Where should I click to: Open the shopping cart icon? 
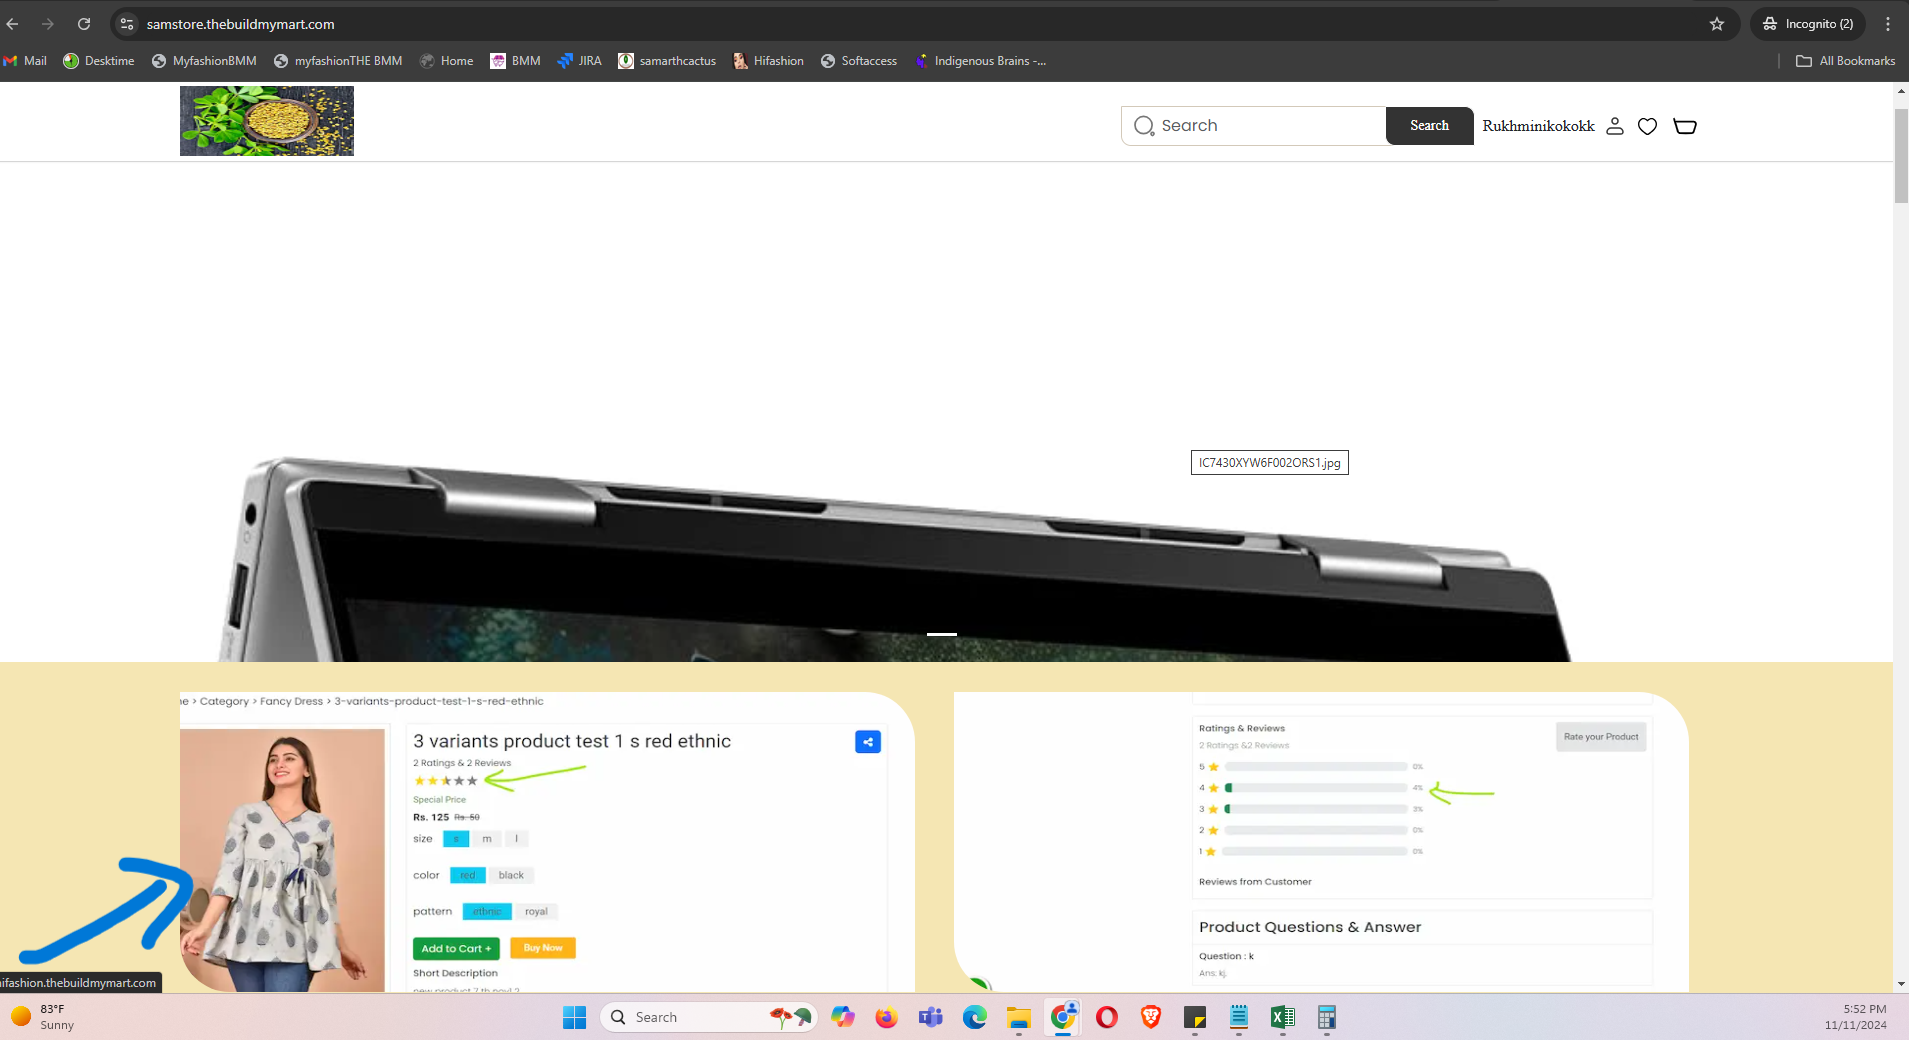click(x=1685, y=126)
